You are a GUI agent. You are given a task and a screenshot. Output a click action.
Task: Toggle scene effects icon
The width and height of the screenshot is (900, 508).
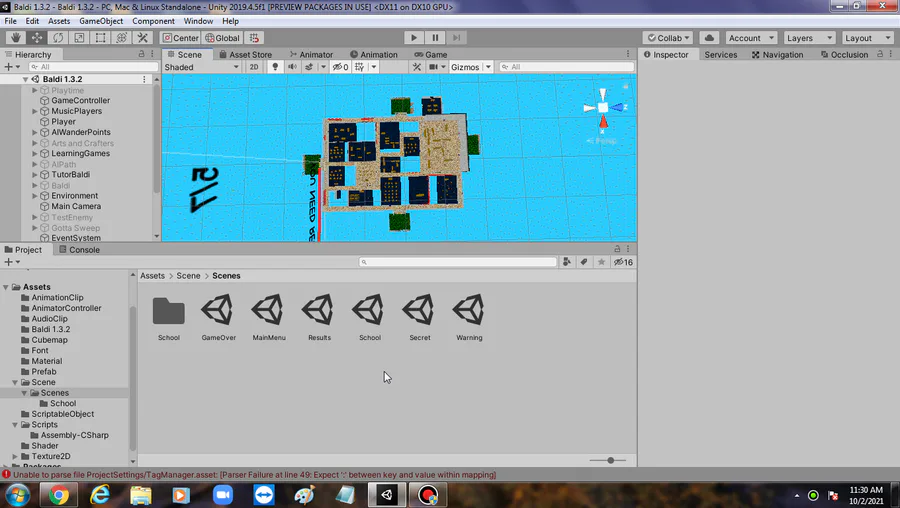point(309,67)
